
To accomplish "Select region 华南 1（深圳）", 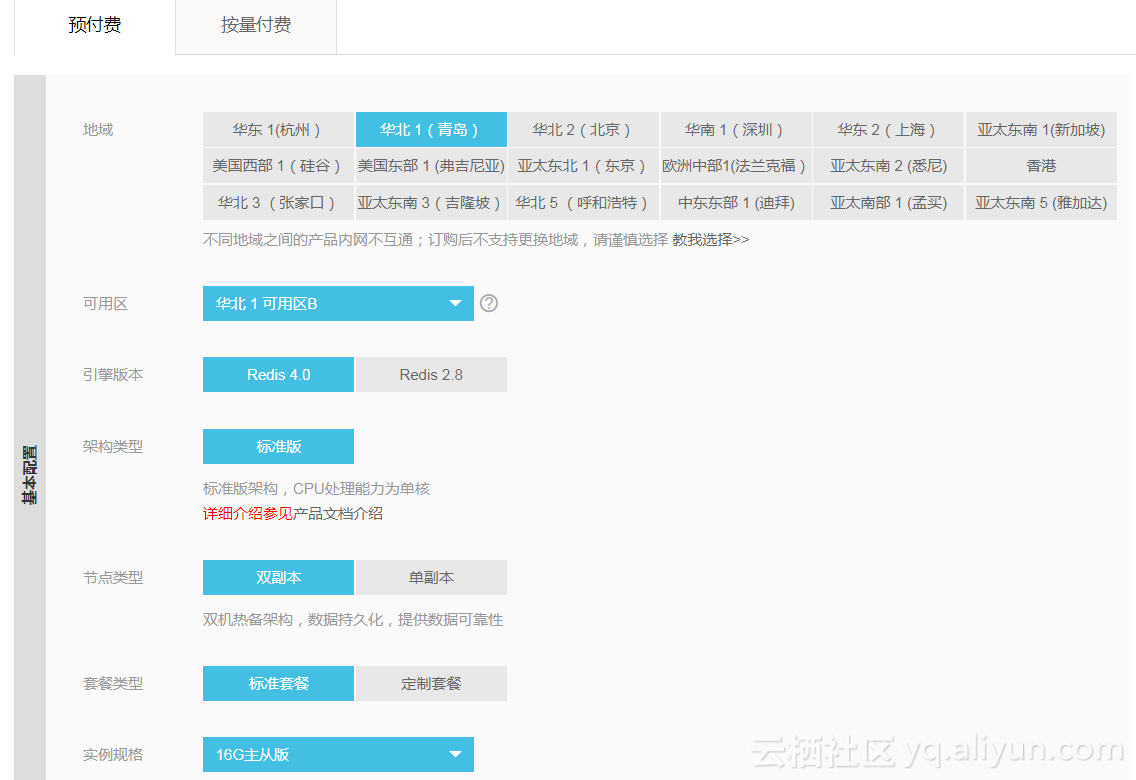I will coord(736,130).
